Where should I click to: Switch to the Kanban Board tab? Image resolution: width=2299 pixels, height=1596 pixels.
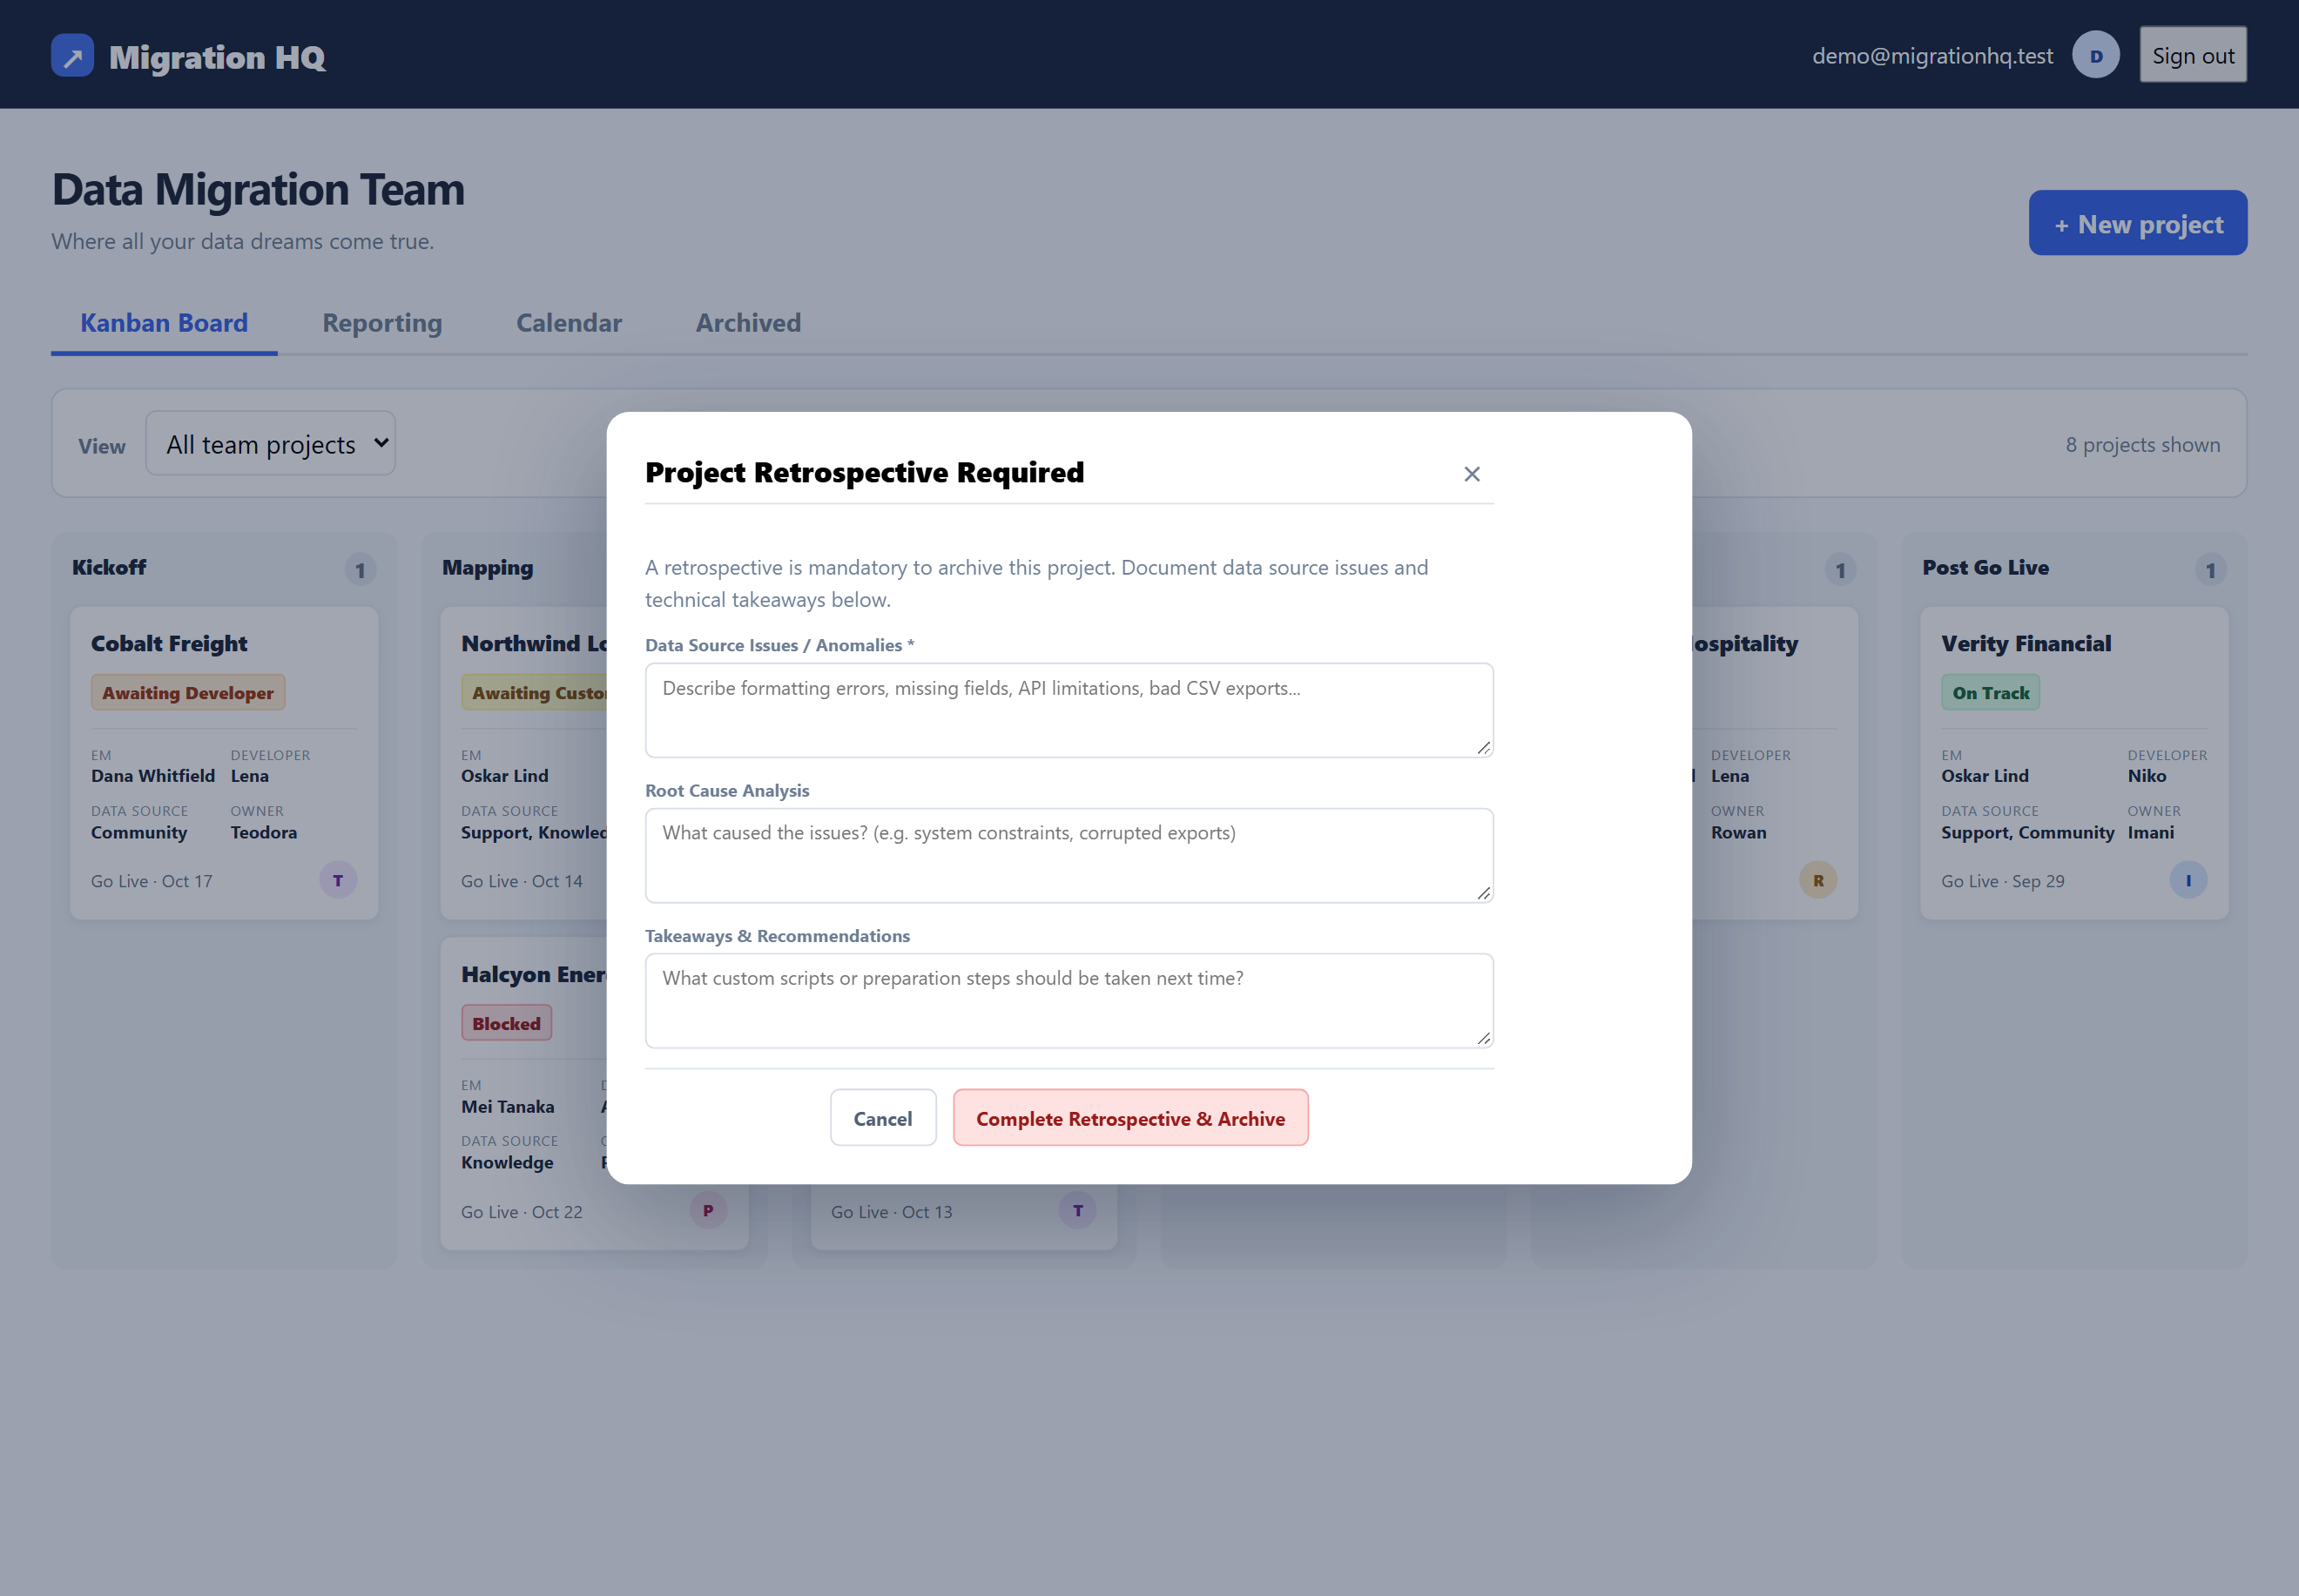pyautogui.click(x=164, y=323)
